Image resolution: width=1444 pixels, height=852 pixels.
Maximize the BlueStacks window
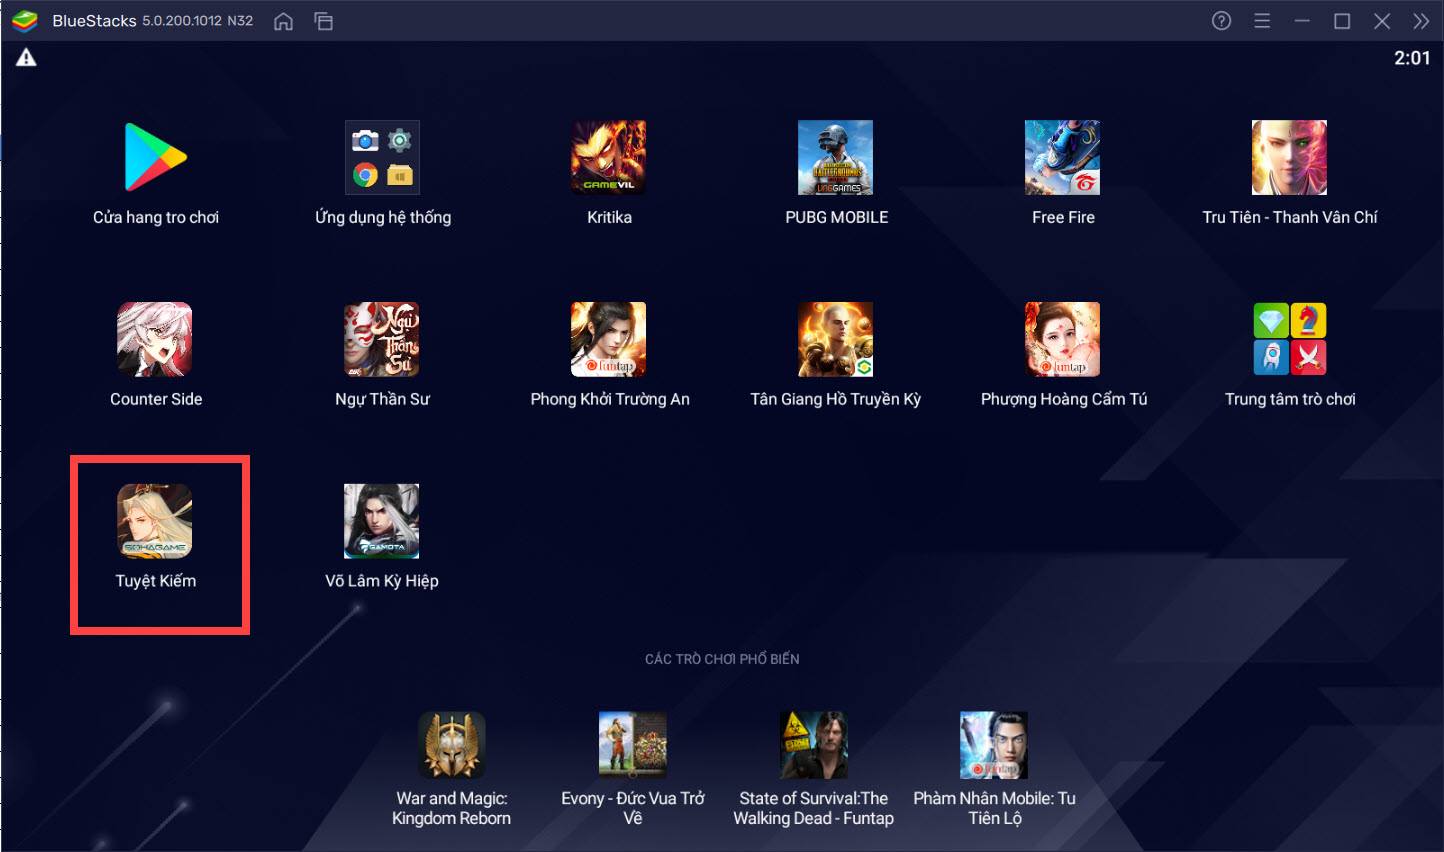click(1342, 21)
